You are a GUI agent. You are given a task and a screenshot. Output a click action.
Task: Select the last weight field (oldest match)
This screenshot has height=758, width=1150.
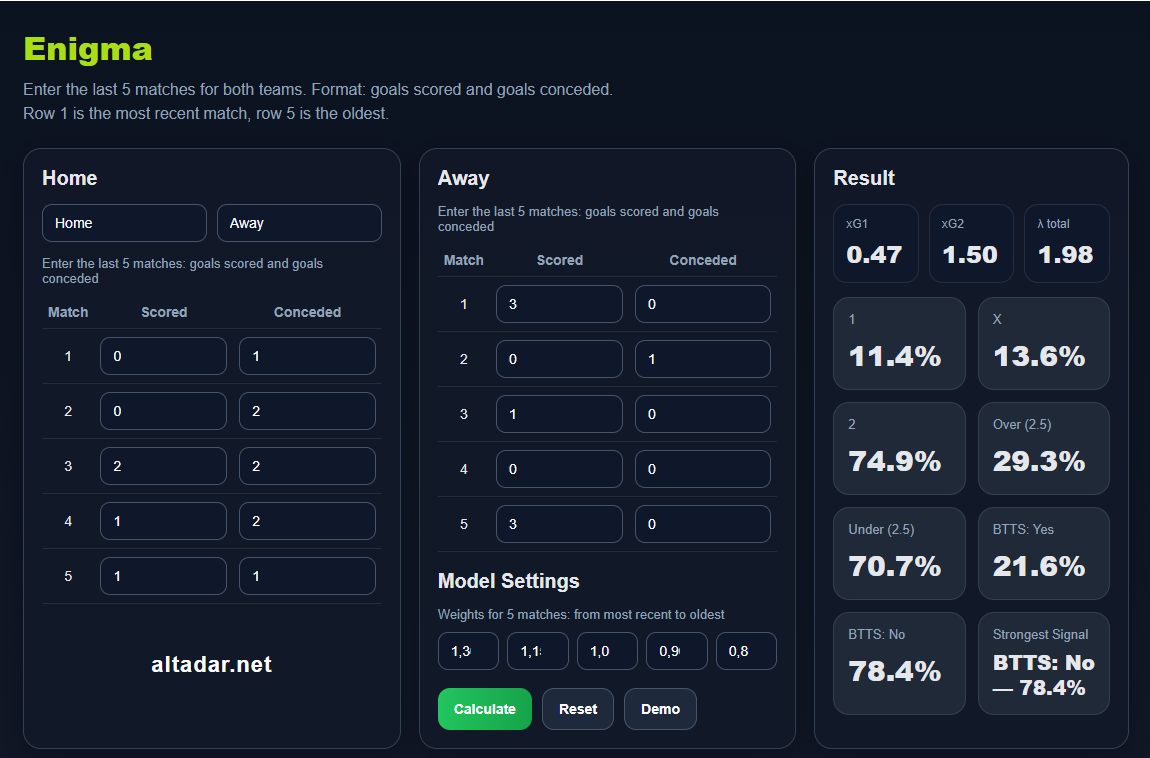tap(746, 651)
